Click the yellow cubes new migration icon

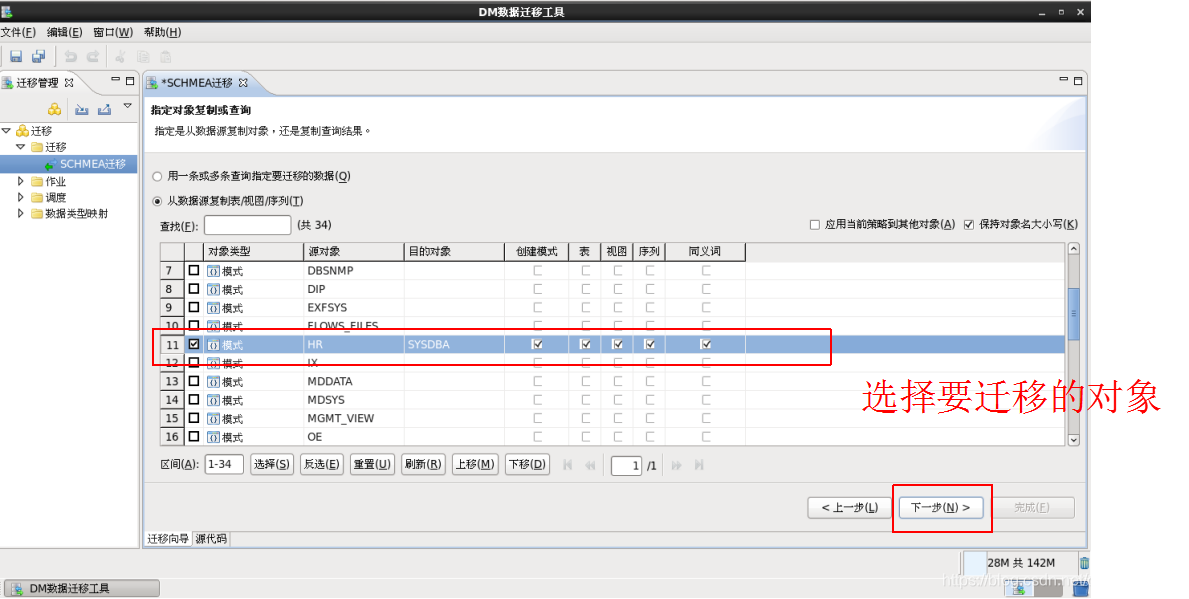[55, 109]
